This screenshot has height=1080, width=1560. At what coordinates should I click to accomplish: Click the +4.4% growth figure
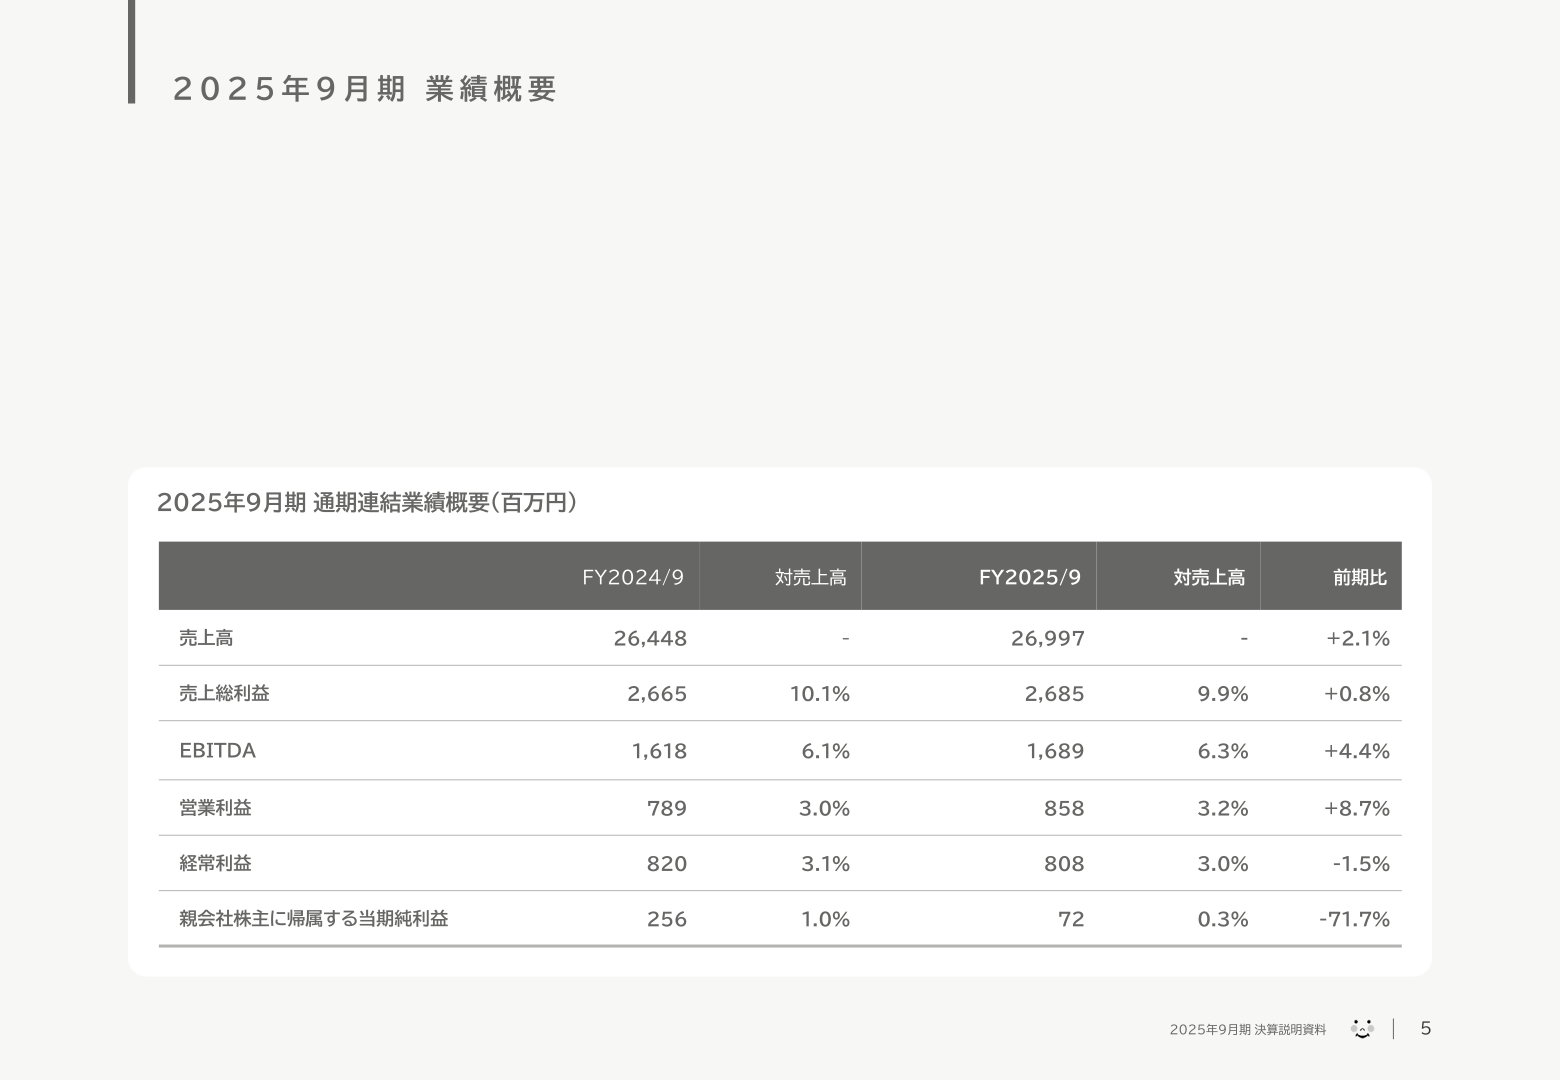point(1357,751)
